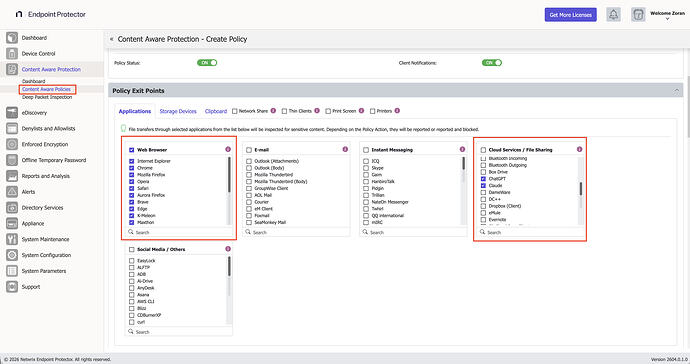Check the Network Share checkbox
Viewport: 690px width, 364px height.
pos(235,111)
